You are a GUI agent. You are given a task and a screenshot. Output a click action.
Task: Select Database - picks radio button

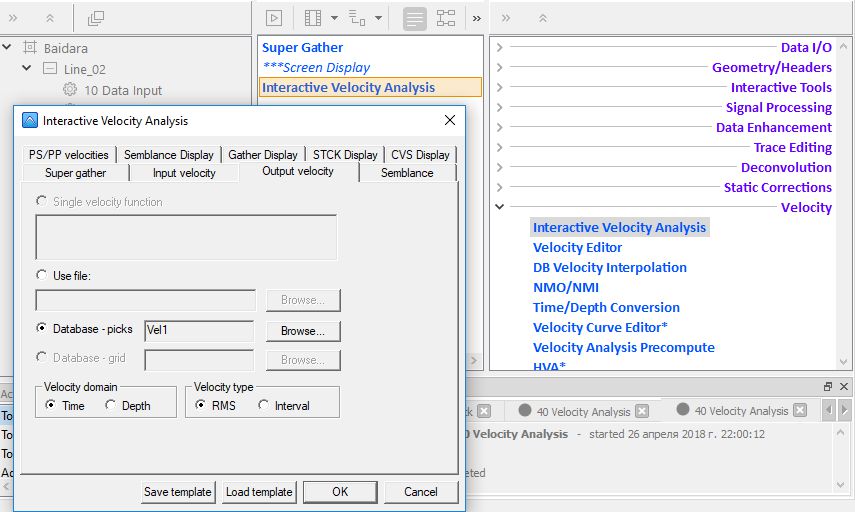coord(41,328)
